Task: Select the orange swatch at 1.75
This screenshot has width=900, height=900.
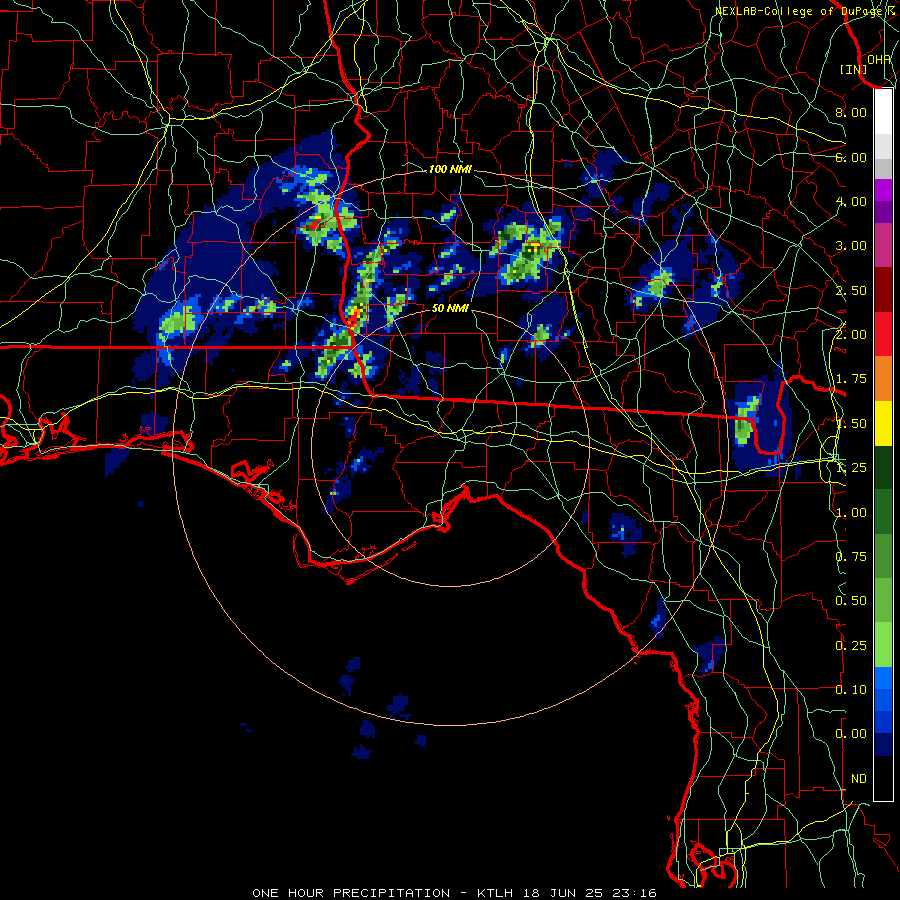Action: 883,379
